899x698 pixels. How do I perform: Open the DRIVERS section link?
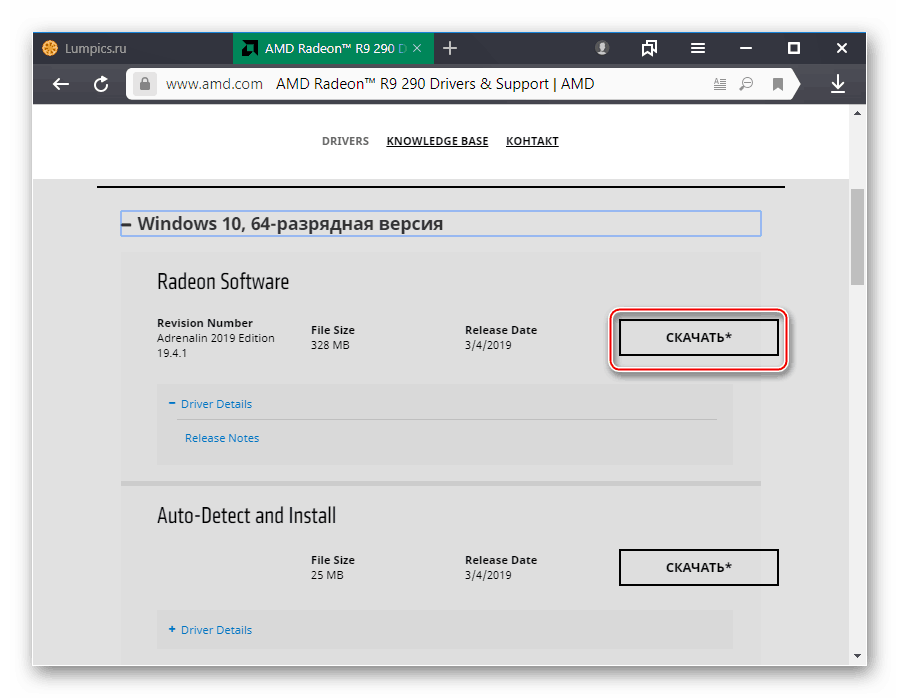click(x=345, y=141)
